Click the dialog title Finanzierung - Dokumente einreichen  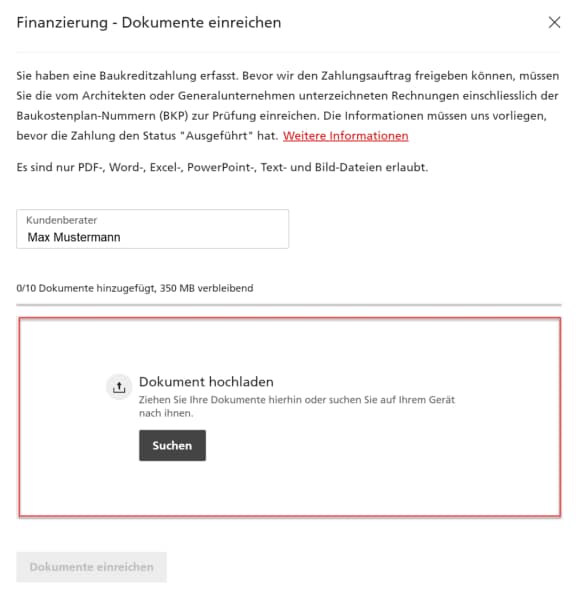pos(149,22)
